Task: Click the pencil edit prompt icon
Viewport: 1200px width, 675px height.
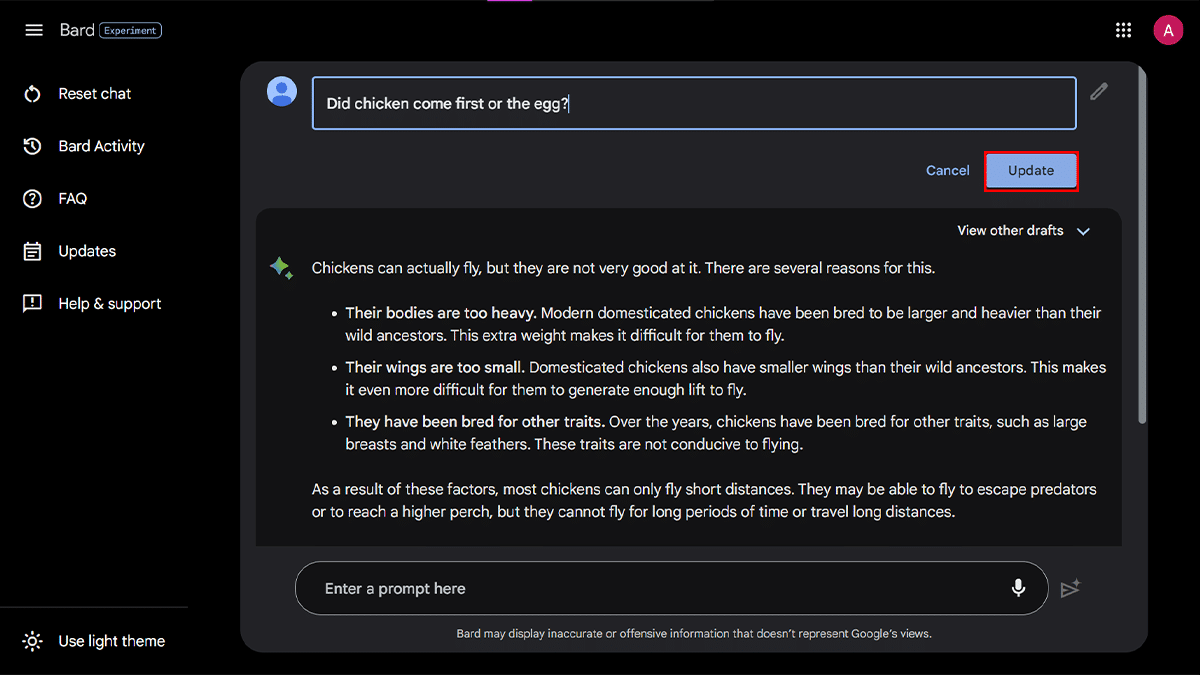Action: click(1099, 92)
